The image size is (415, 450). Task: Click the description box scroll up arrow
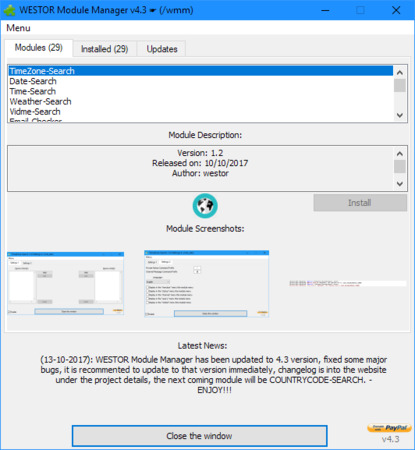point(400,154)
